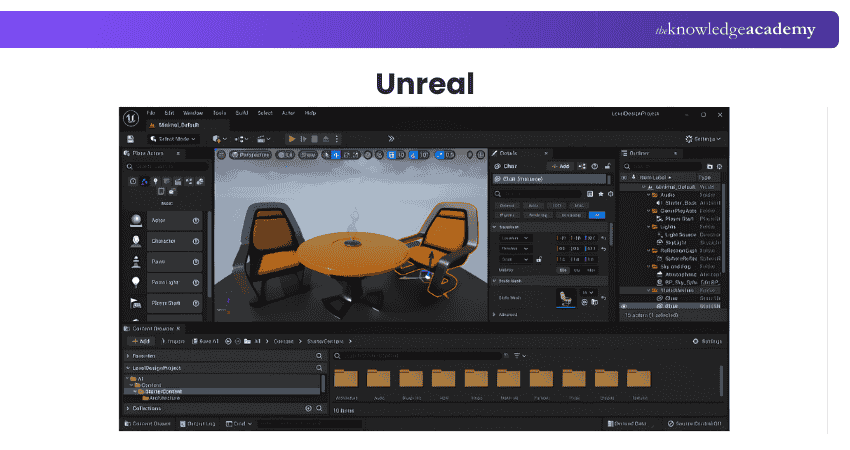Activate the Translate gizmo tool in the viewport
Screen dimensions: 850x450
pos(336,155)
